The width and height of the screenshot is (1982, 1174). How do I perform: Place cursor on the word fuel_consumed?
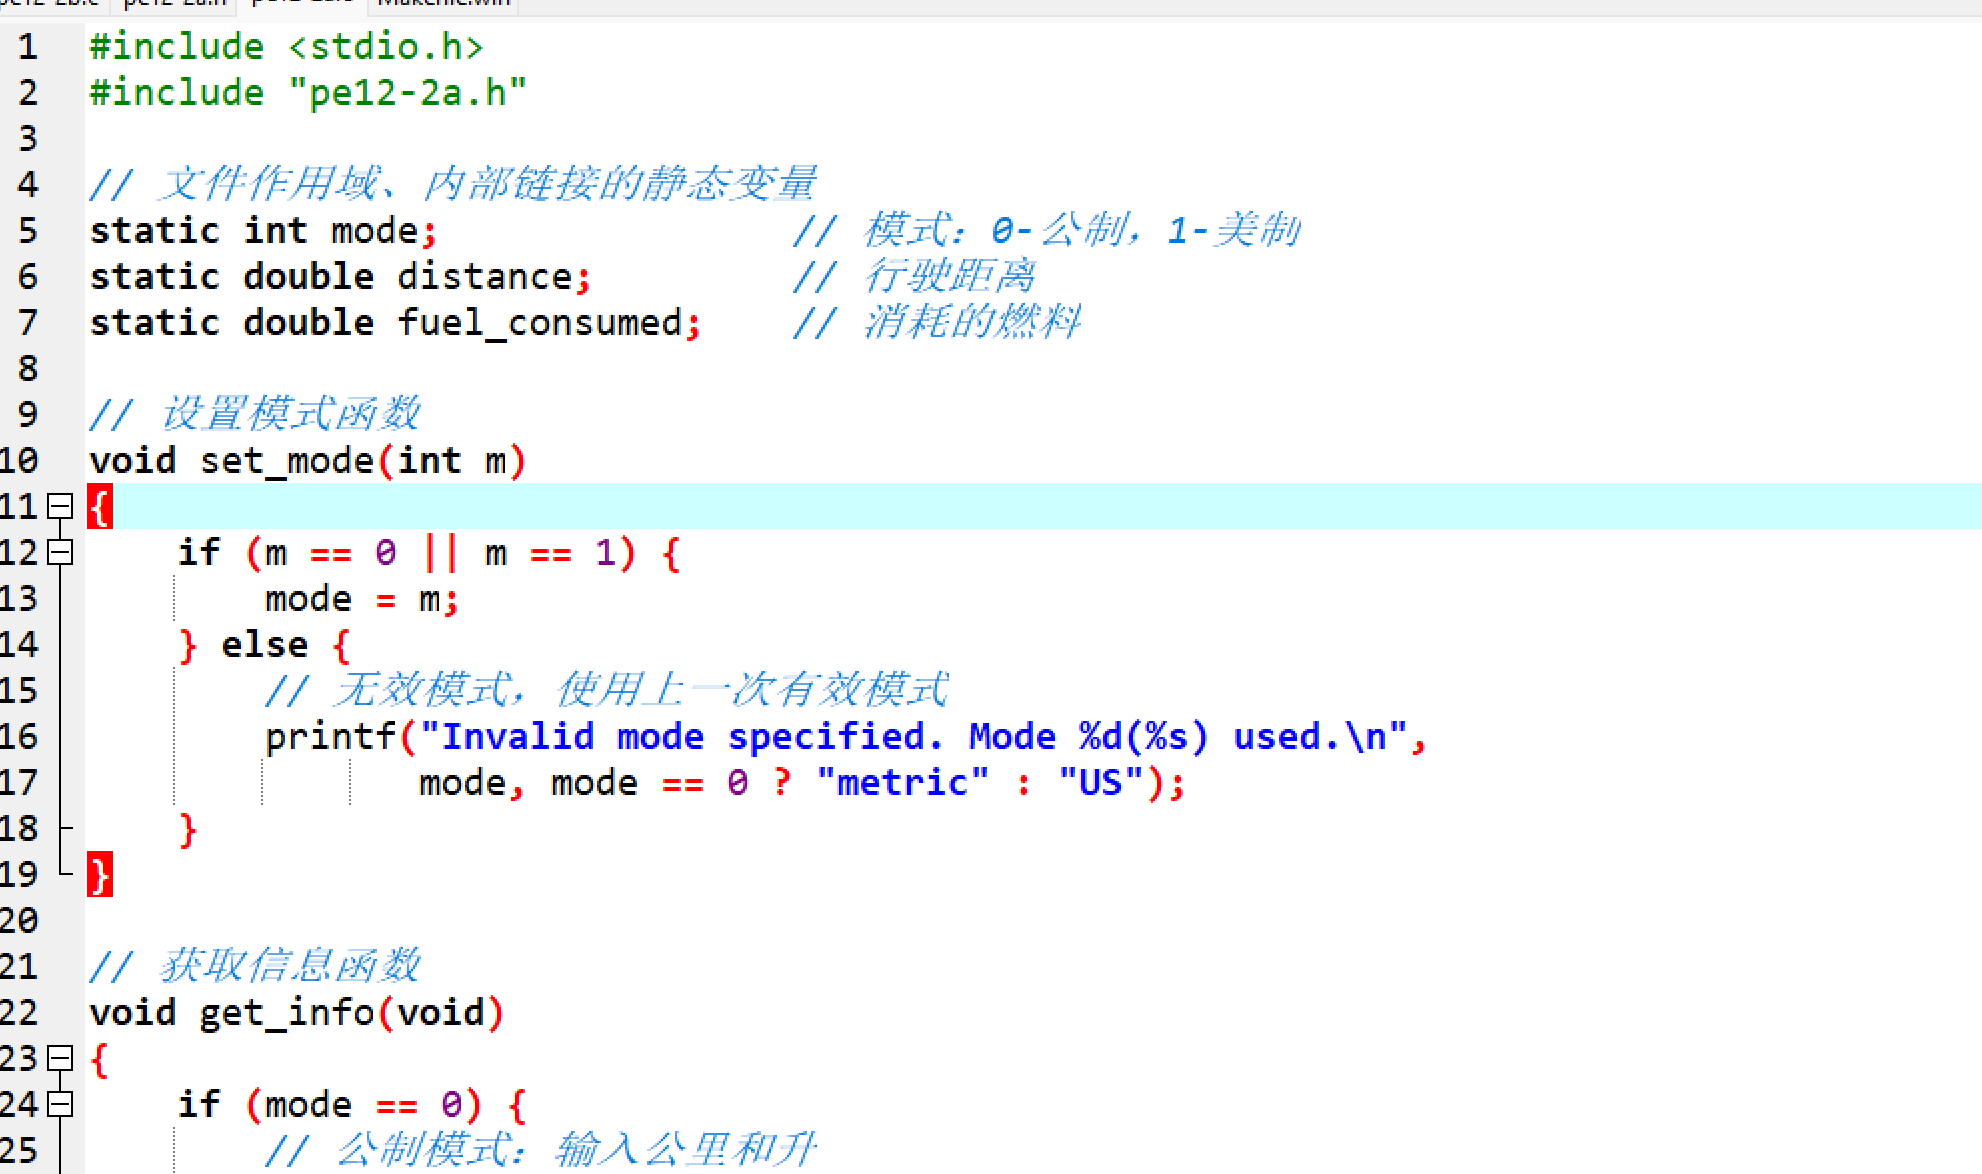pos(539,323)
